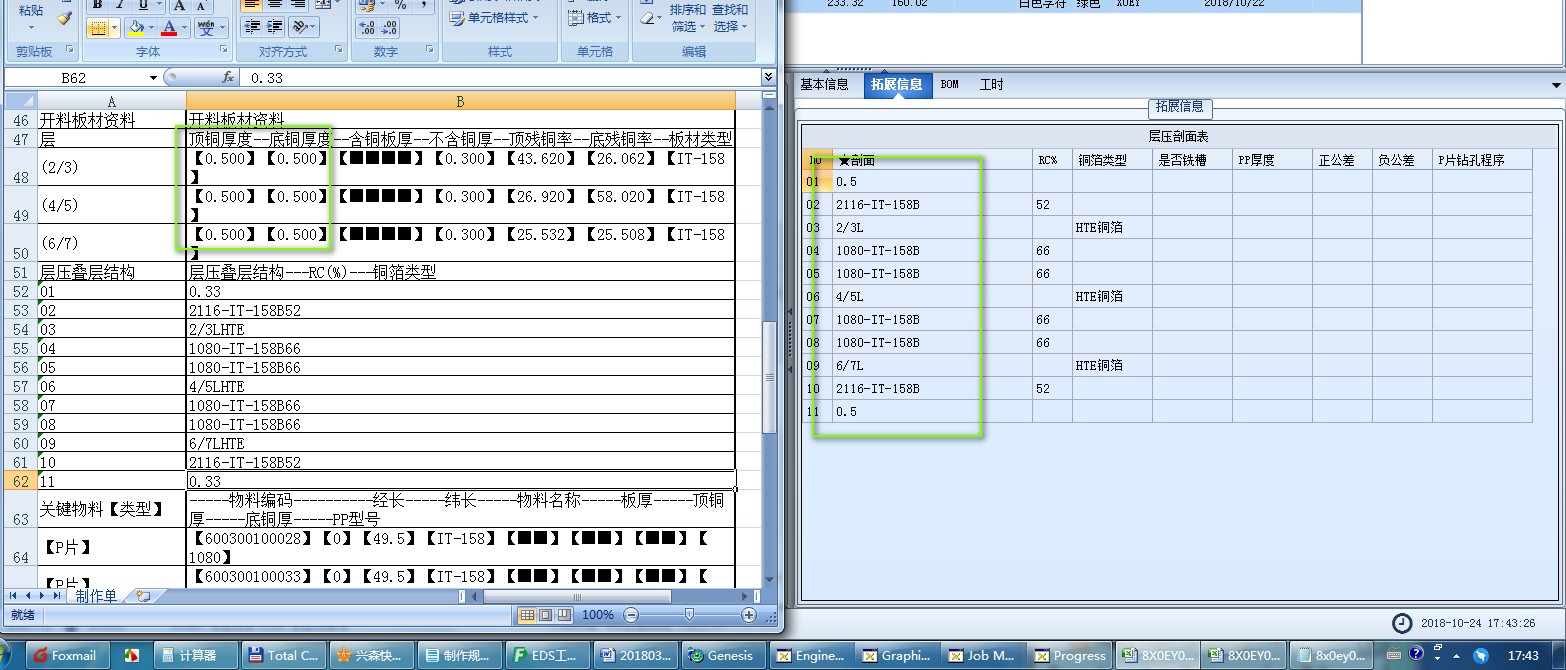Click the red font color A icon

click(x=169, y=28)
